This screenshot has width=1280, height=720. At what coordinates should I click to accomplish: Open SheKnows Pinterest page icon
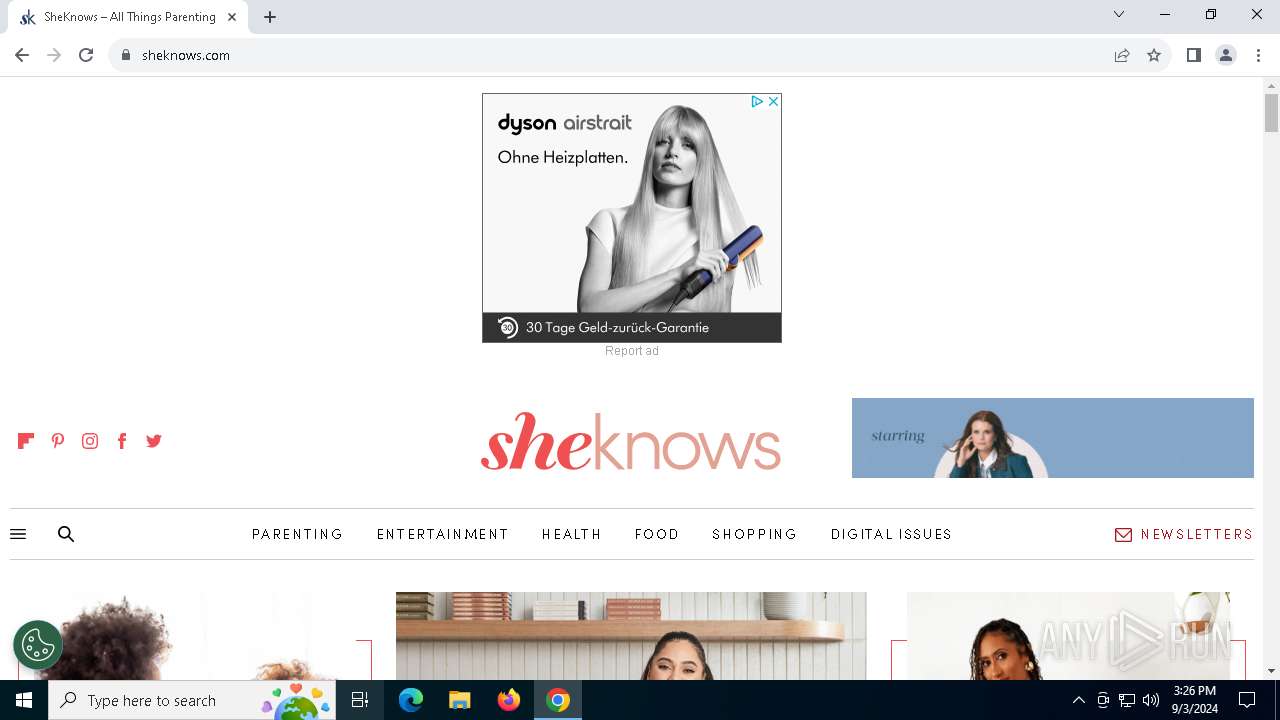point(58,441)
